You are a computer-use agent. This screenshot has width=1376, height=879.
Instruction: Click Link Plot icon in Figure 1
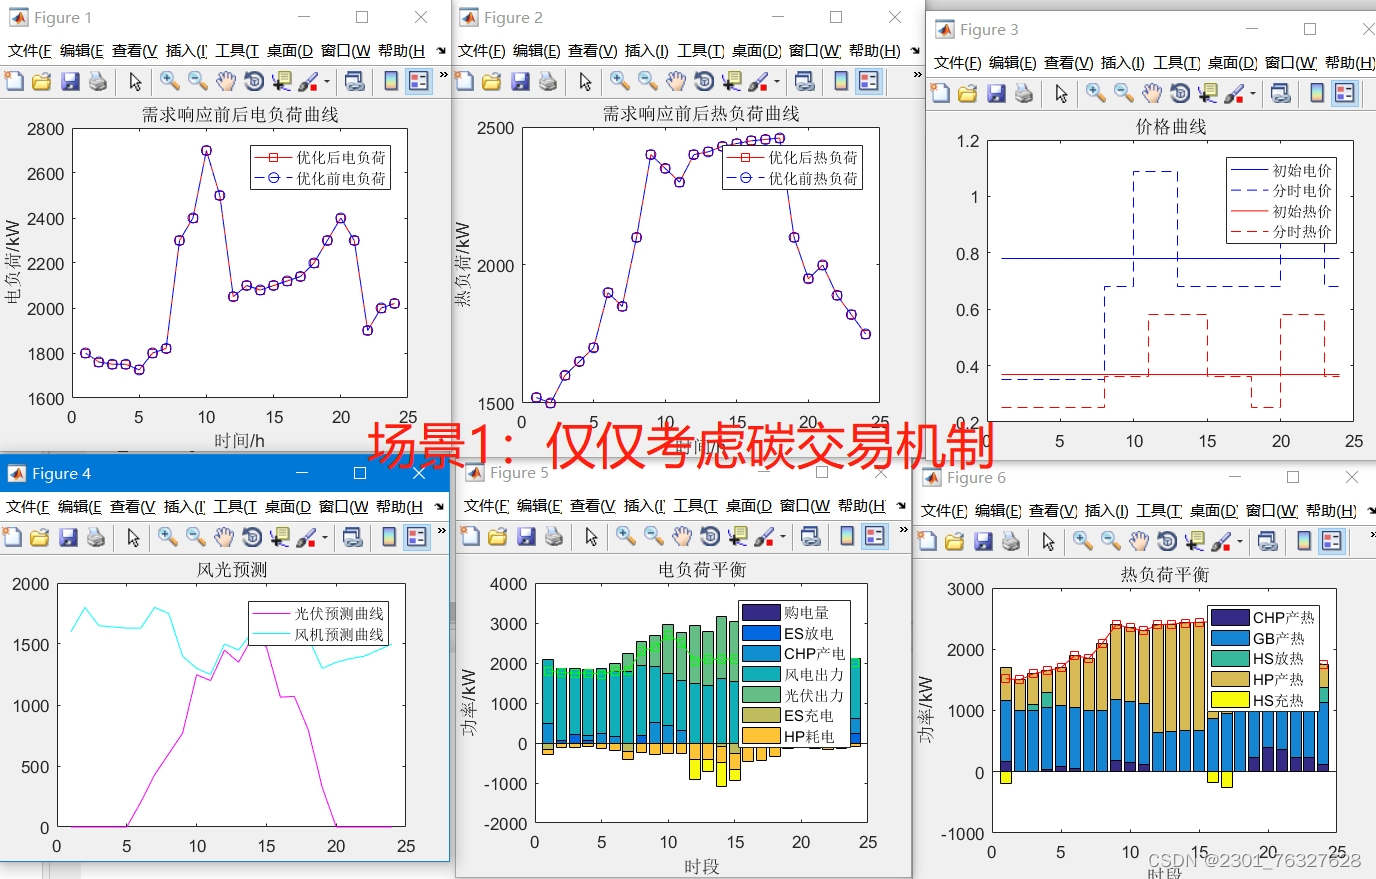click(x=354, y=81)
